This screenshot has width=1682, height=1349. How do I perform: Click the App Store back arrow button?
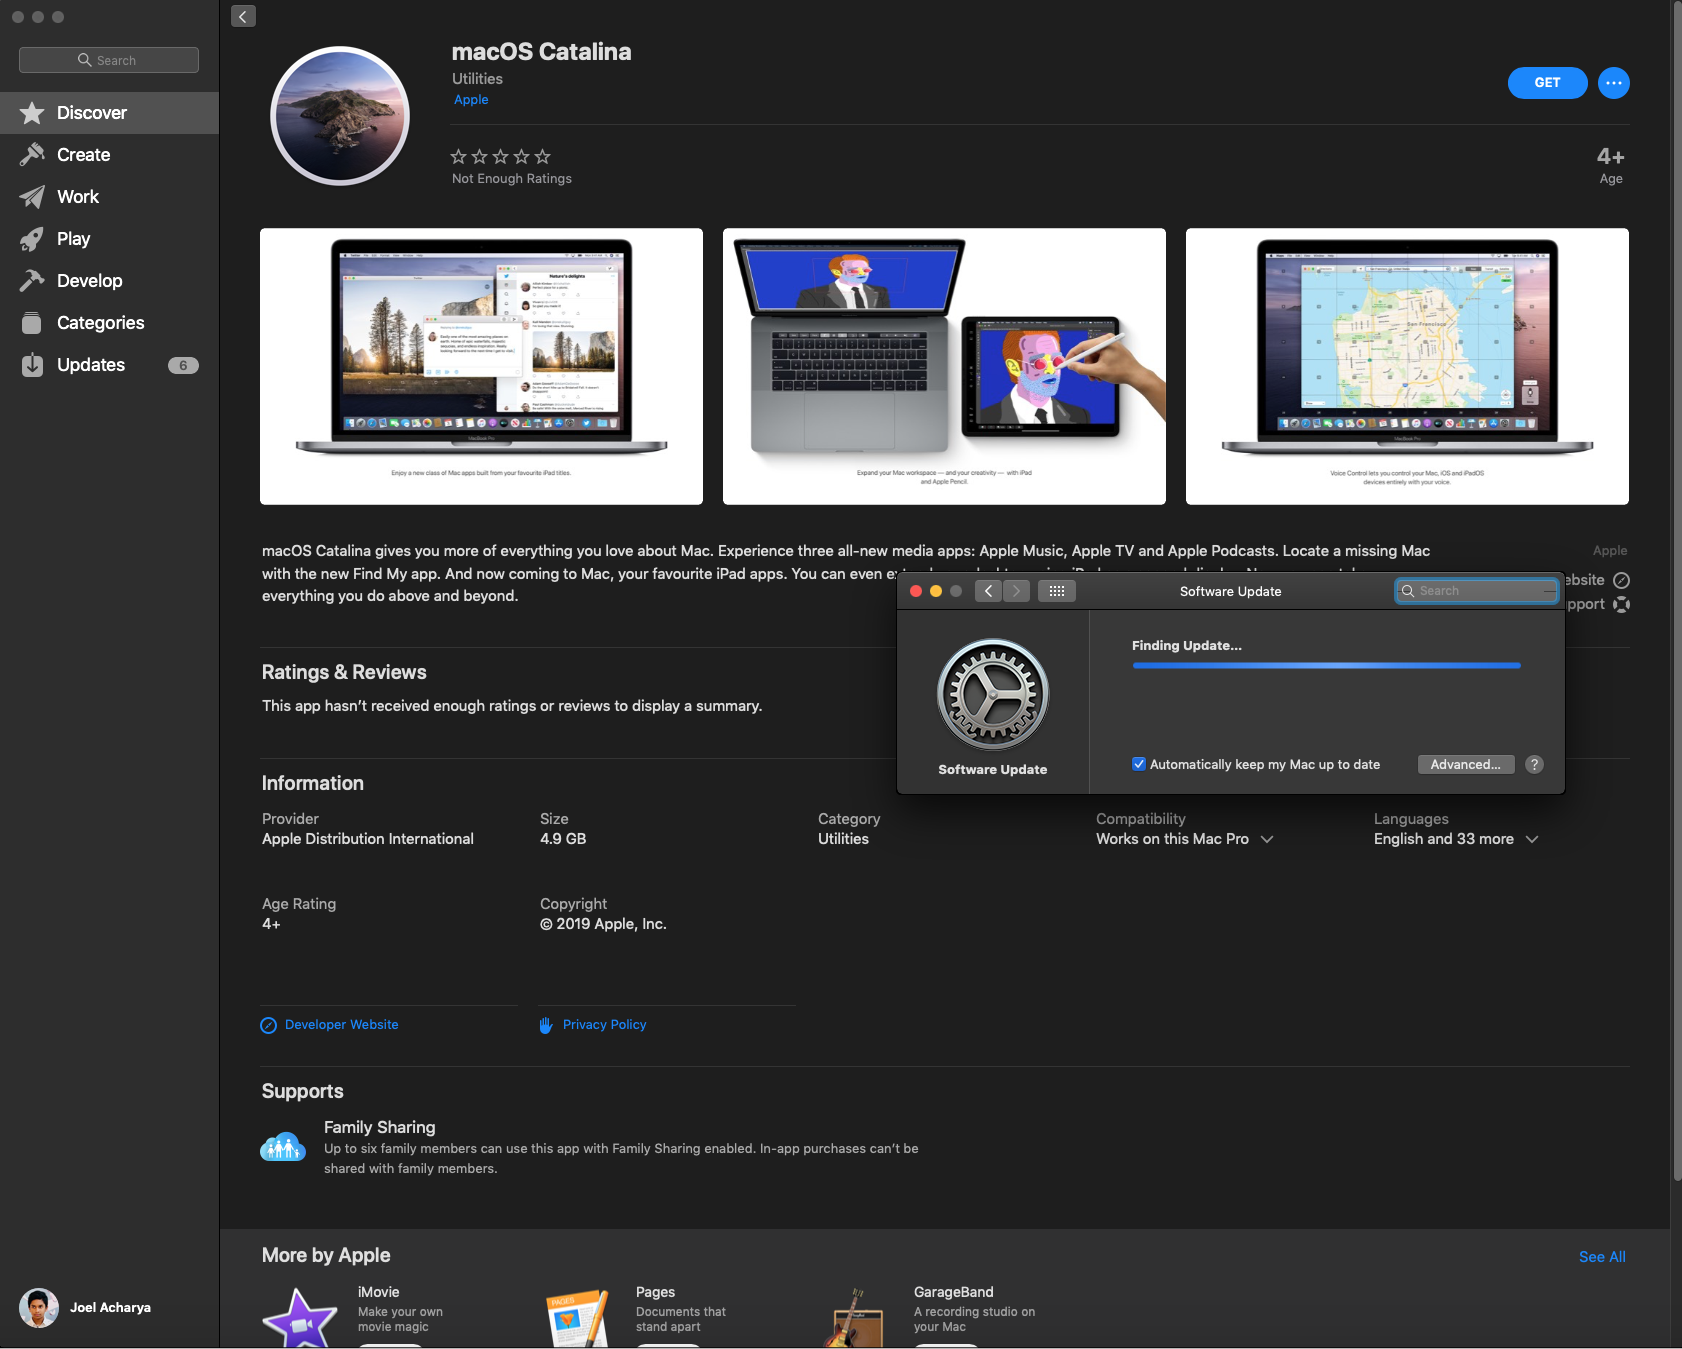(243, 16)
